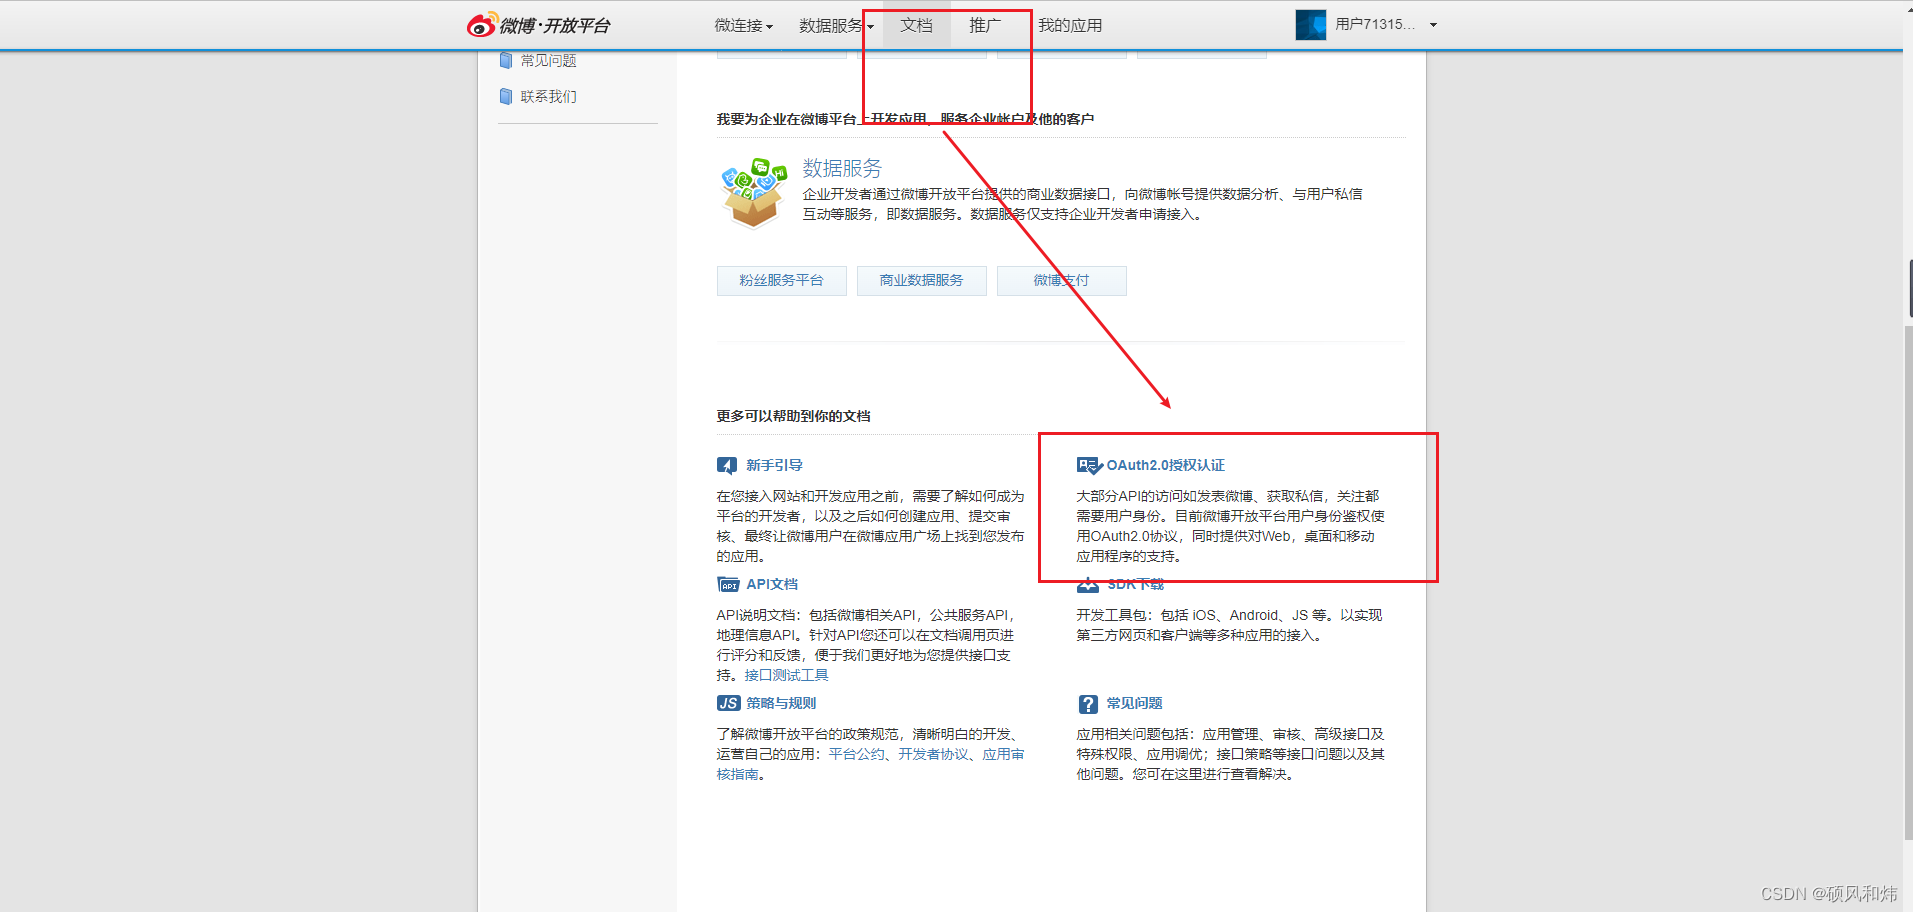
Task: Click the SDK下载 download icon
Action: [x=1088, y=583]
